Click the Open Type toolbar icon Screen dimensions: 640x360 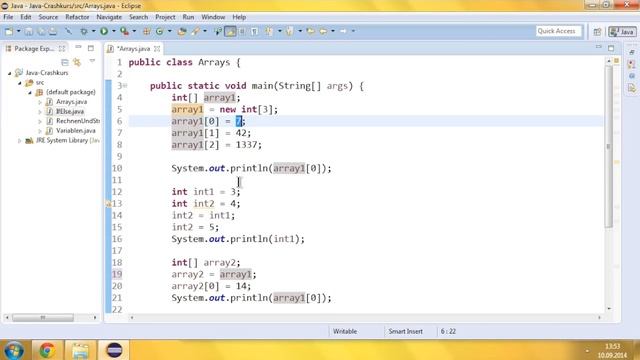[182, 31]
